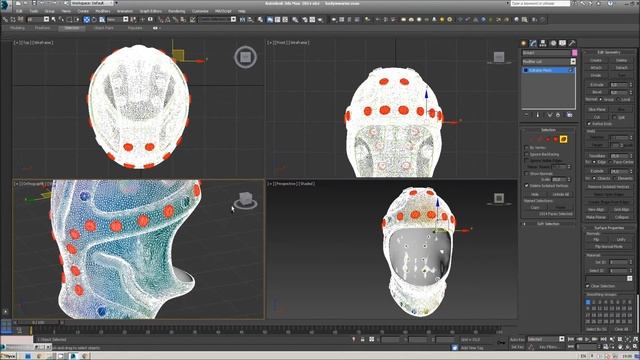The image size is (640, 360).
Task: Open the Create command panel tab
Action: click(x=524, y=43)
